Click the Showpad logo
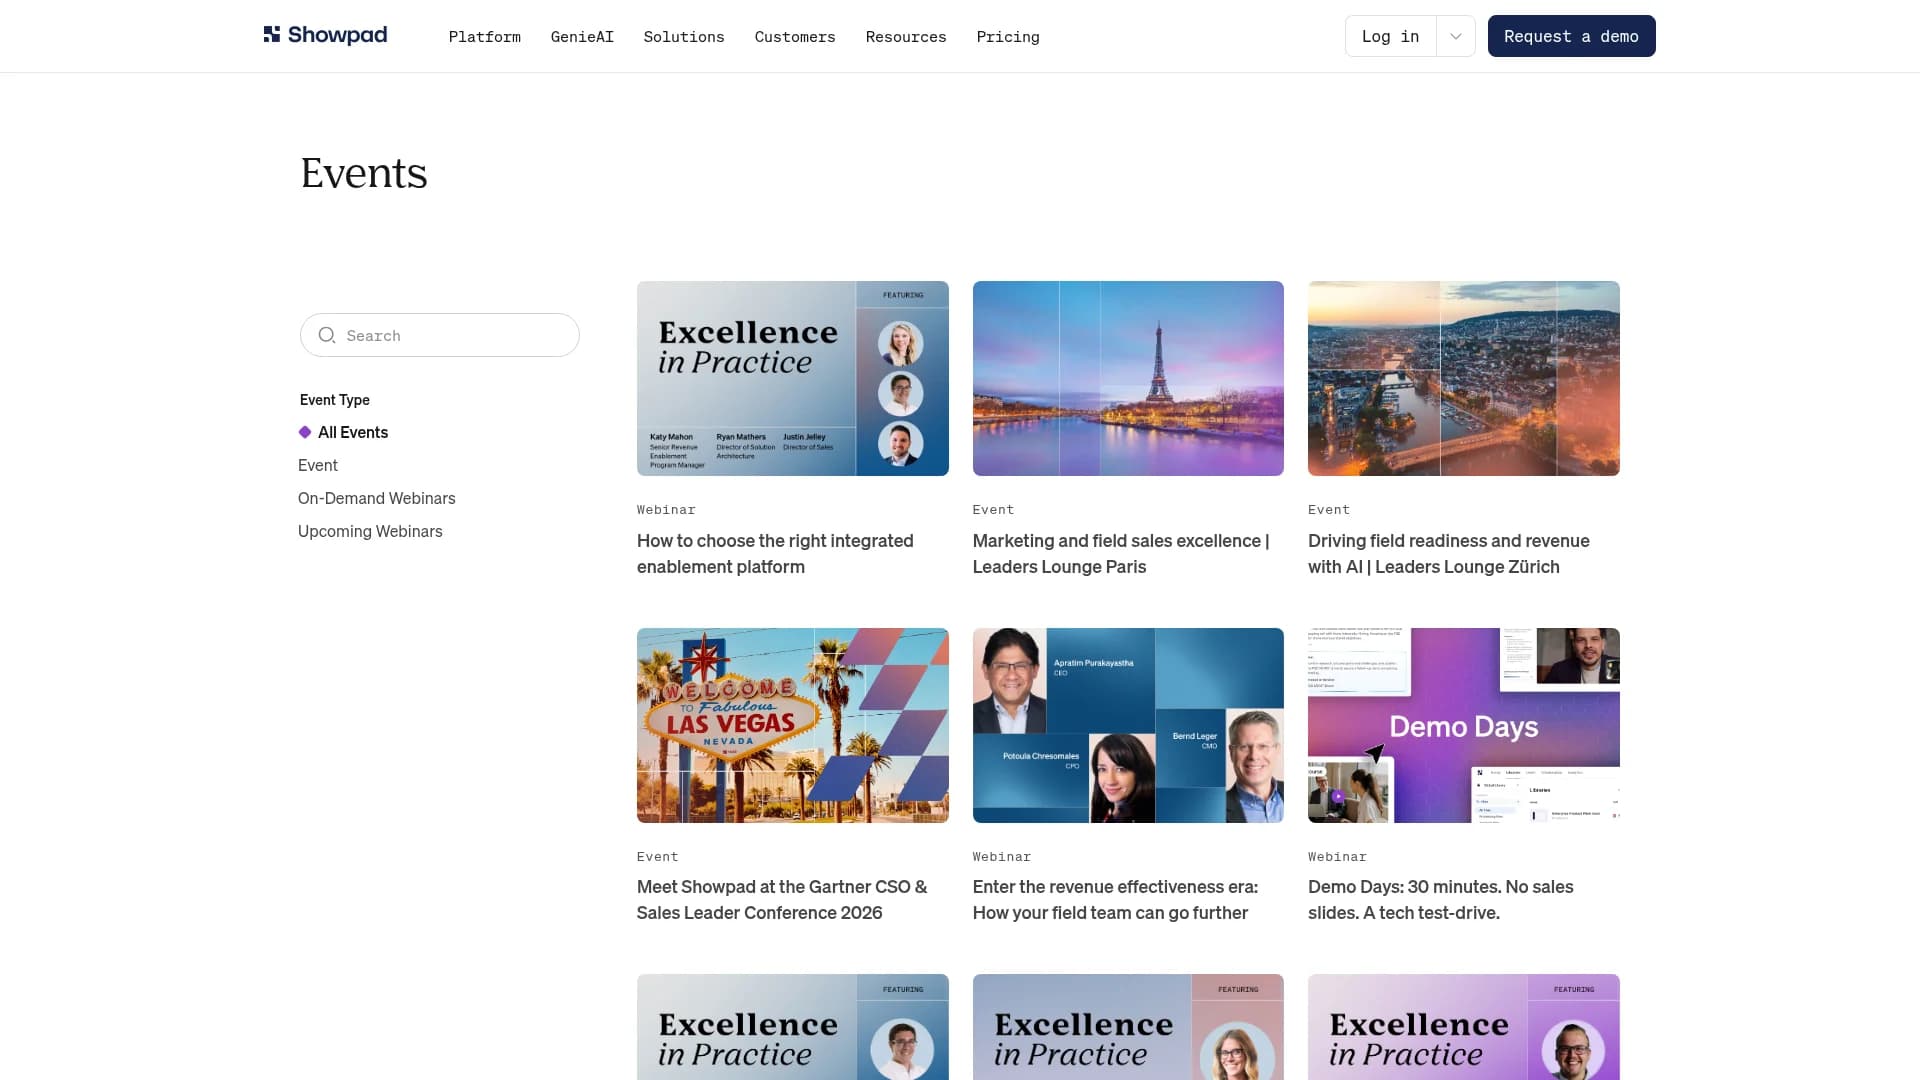The height and width of the screenshot is (1080, 1920). [x=325, y=35]
